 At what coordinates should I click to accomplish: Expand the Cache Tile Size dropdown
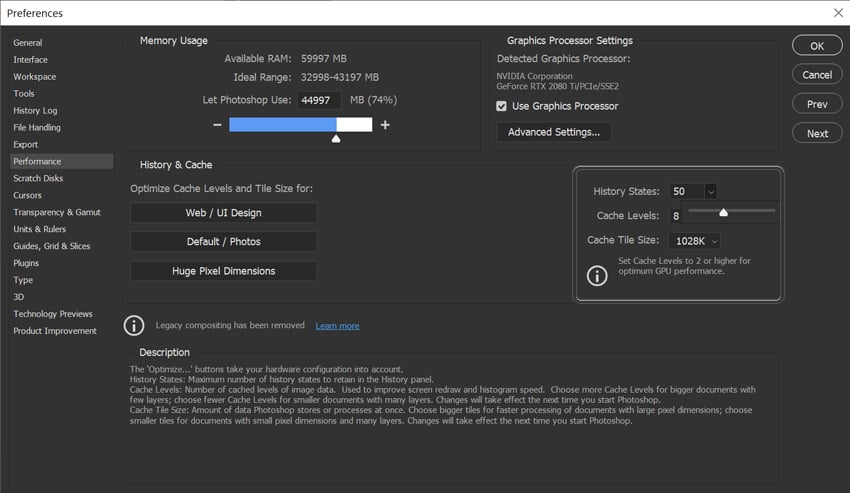pos(713,241)
